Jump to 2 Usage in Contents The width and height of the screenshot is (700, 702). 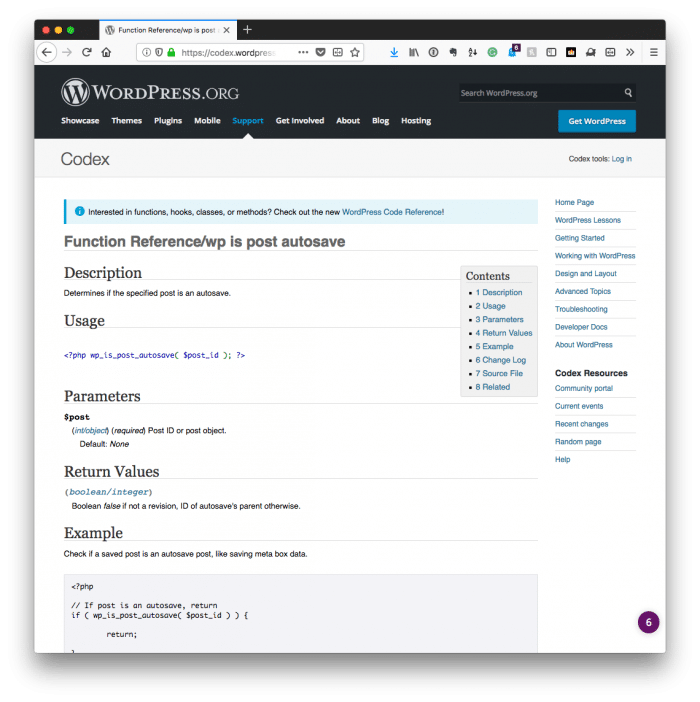(x=490, y=306)
